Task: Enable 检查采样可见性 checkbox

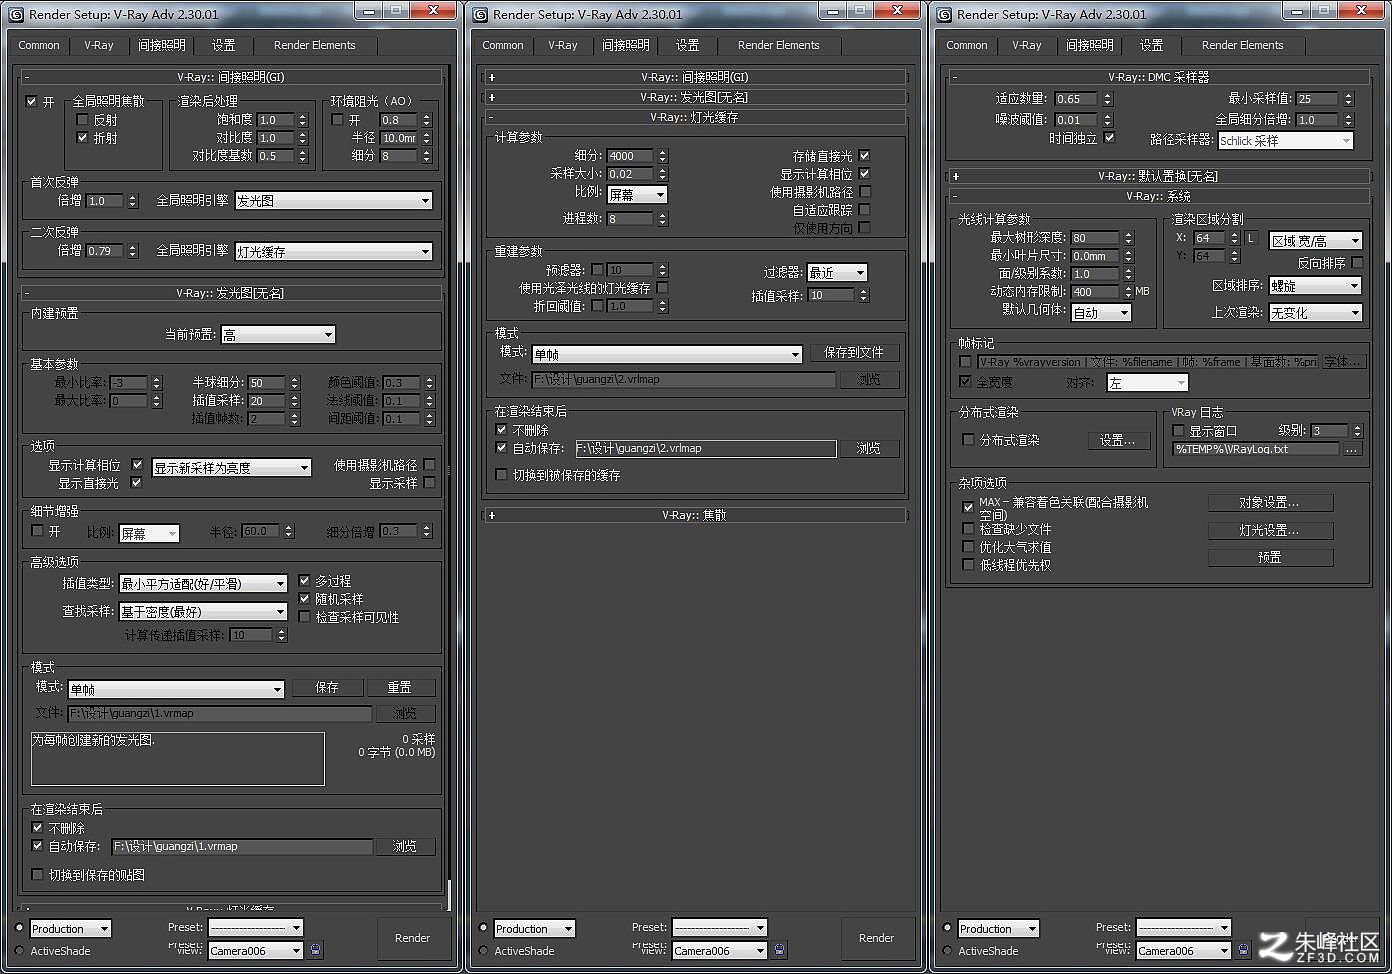Action: pyautogui.click(x=305, y=617)
